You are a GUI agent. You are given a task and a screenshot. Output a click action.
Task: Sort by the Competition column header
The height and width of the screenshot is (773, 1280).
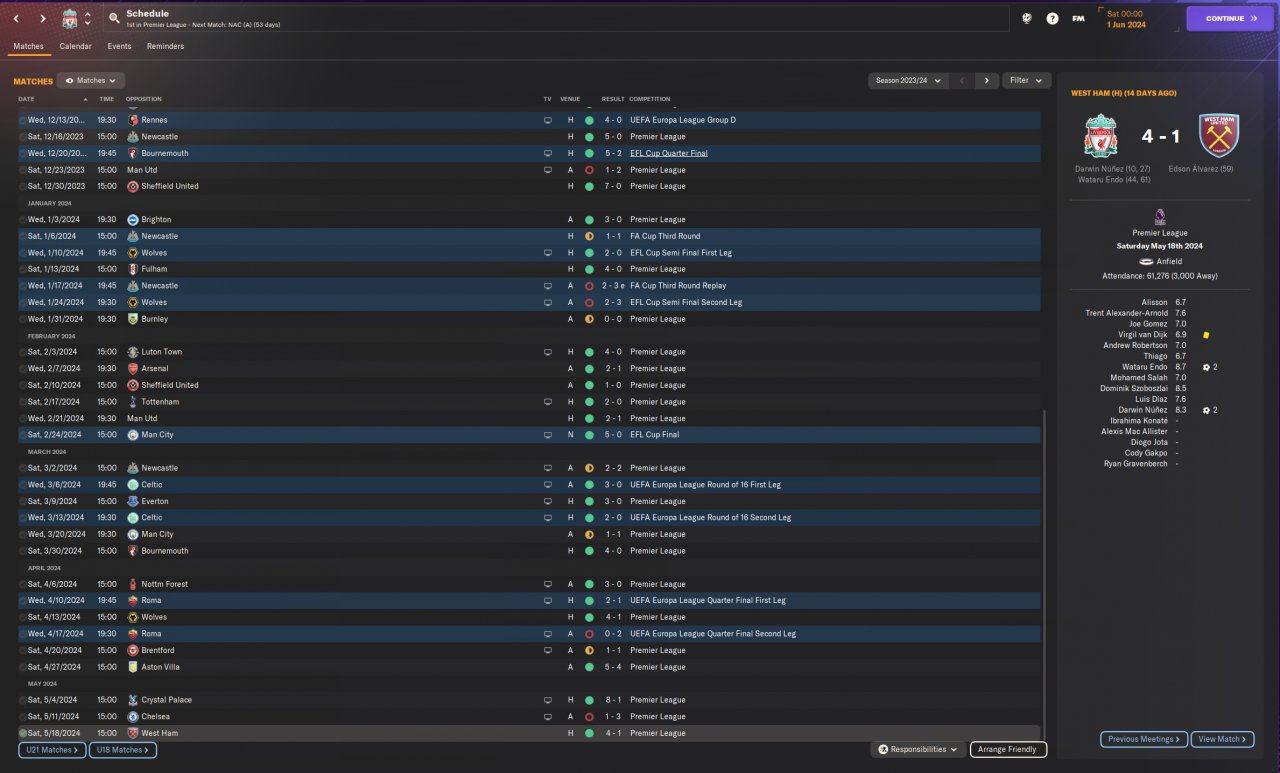[x=650, y=99]
